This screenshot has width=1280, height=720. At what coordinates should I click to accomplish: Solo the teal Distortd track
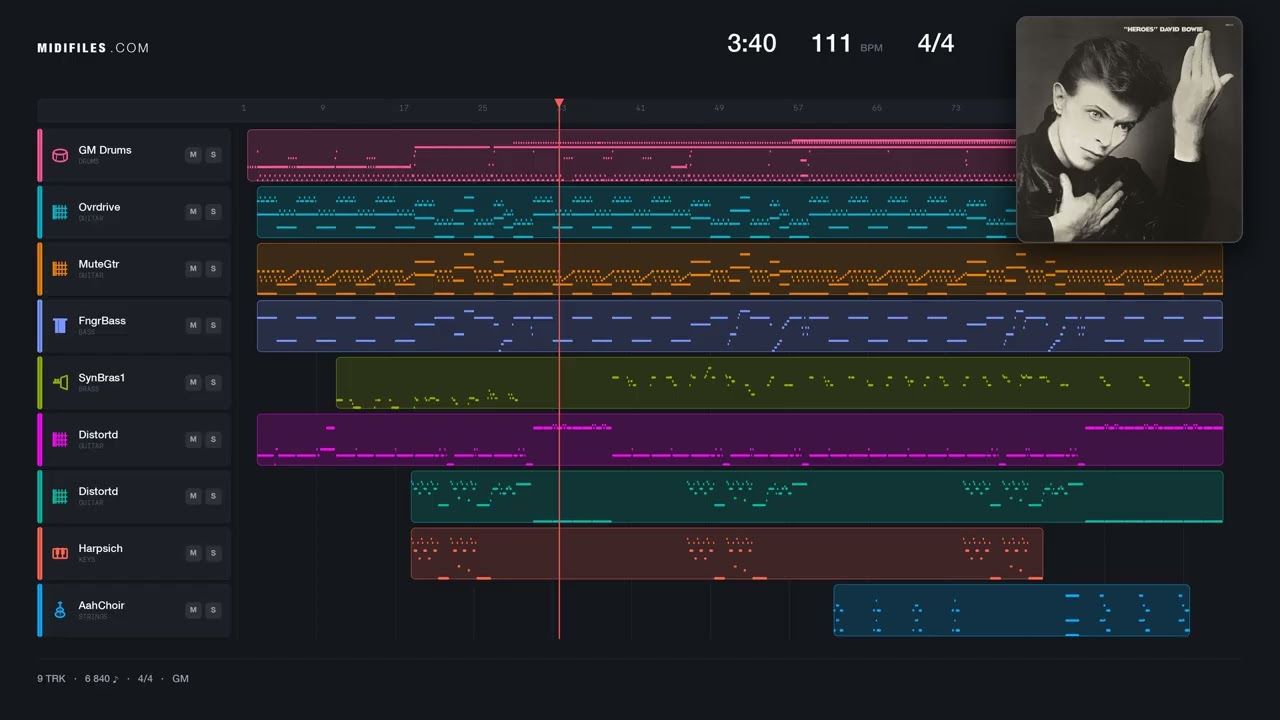(x=213, y=497)
